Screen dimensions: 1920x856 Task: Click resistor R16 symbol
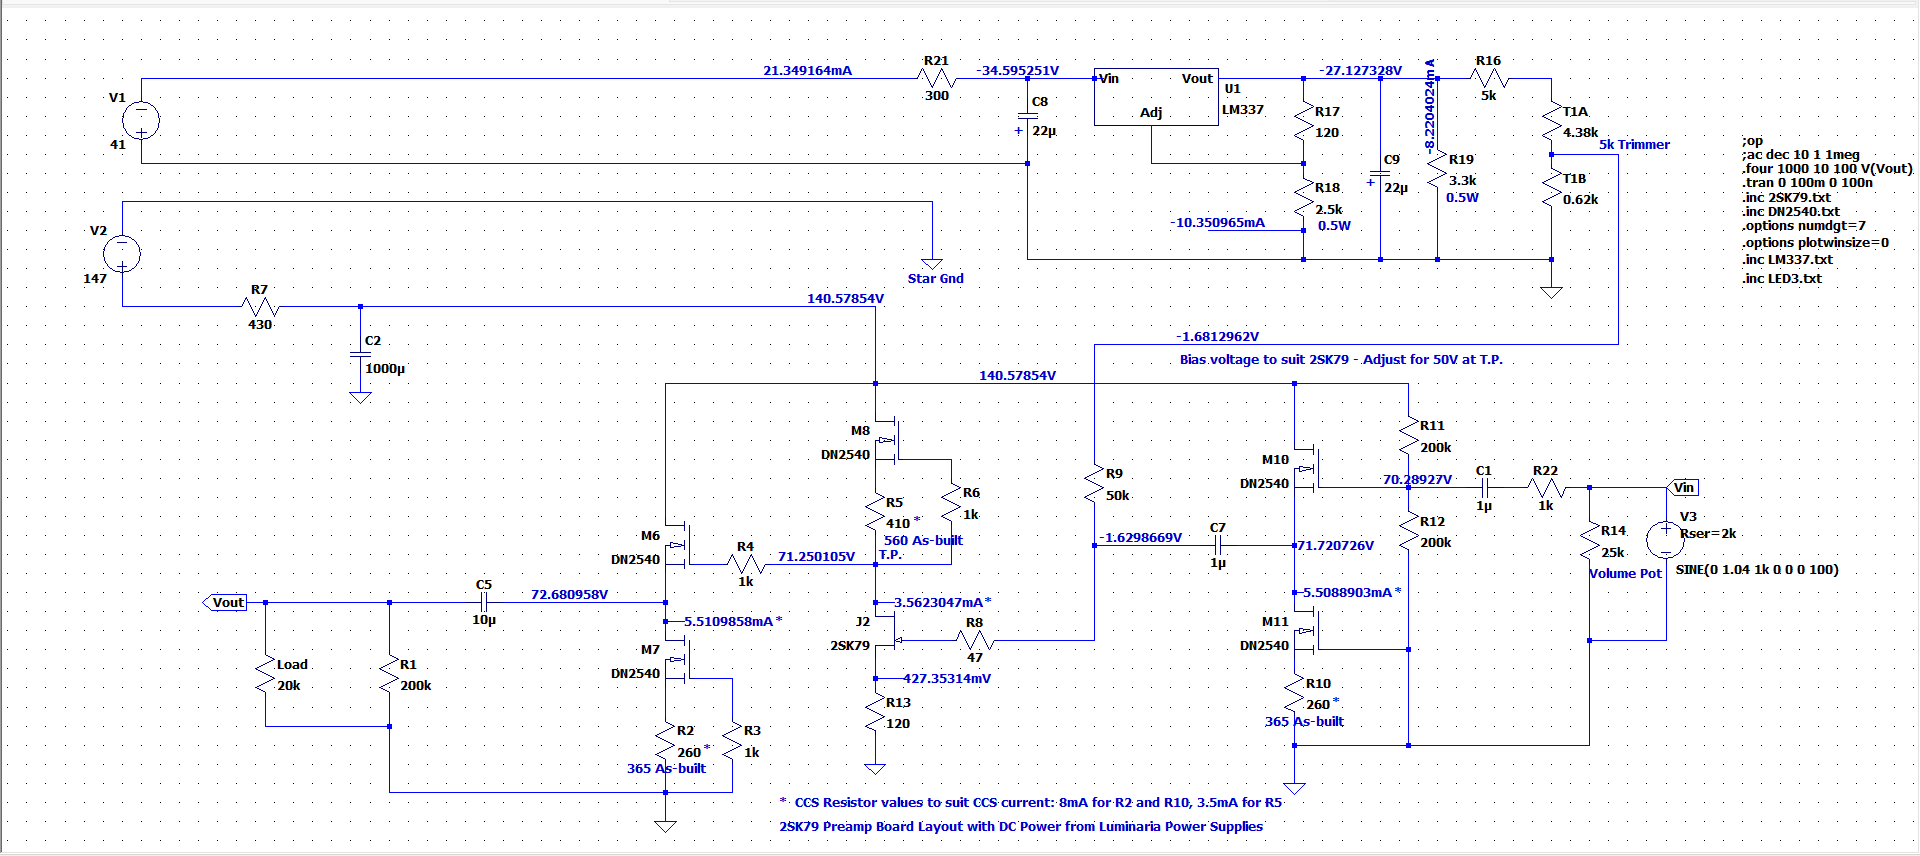pyautogui.click(x=1488, y=78)
